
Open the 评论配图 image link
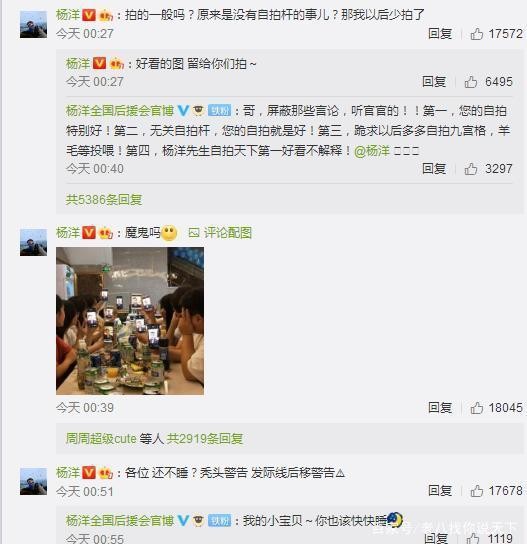click(x=220, y=233)
